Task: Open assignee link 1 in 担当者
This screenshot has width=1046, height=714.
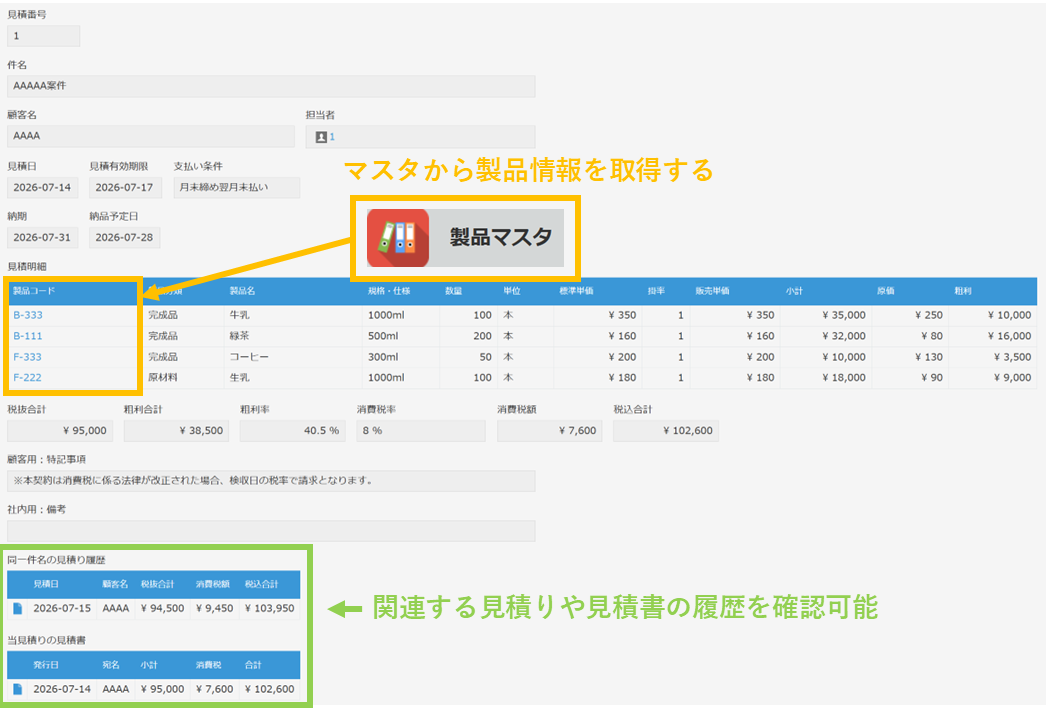Action: [332, 137]
